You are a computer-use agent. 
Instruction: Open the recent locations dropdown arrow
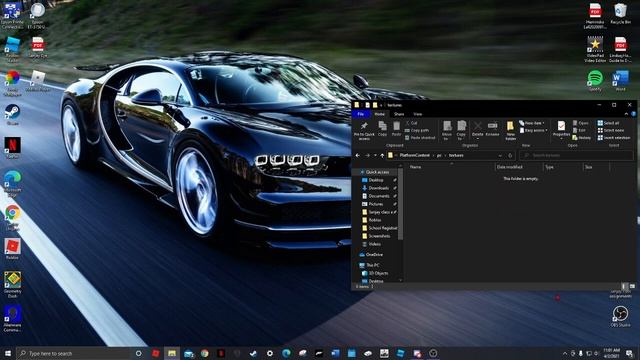375,156
